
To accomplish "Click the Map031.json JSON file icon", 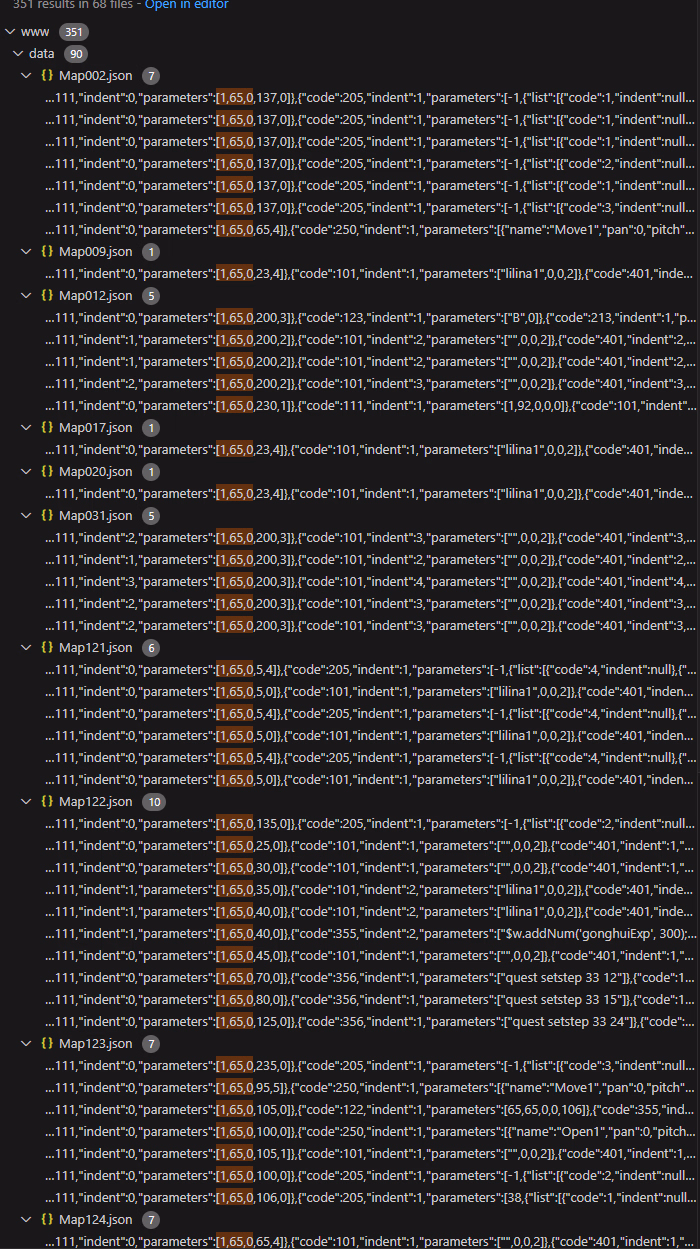I will 47,516.
